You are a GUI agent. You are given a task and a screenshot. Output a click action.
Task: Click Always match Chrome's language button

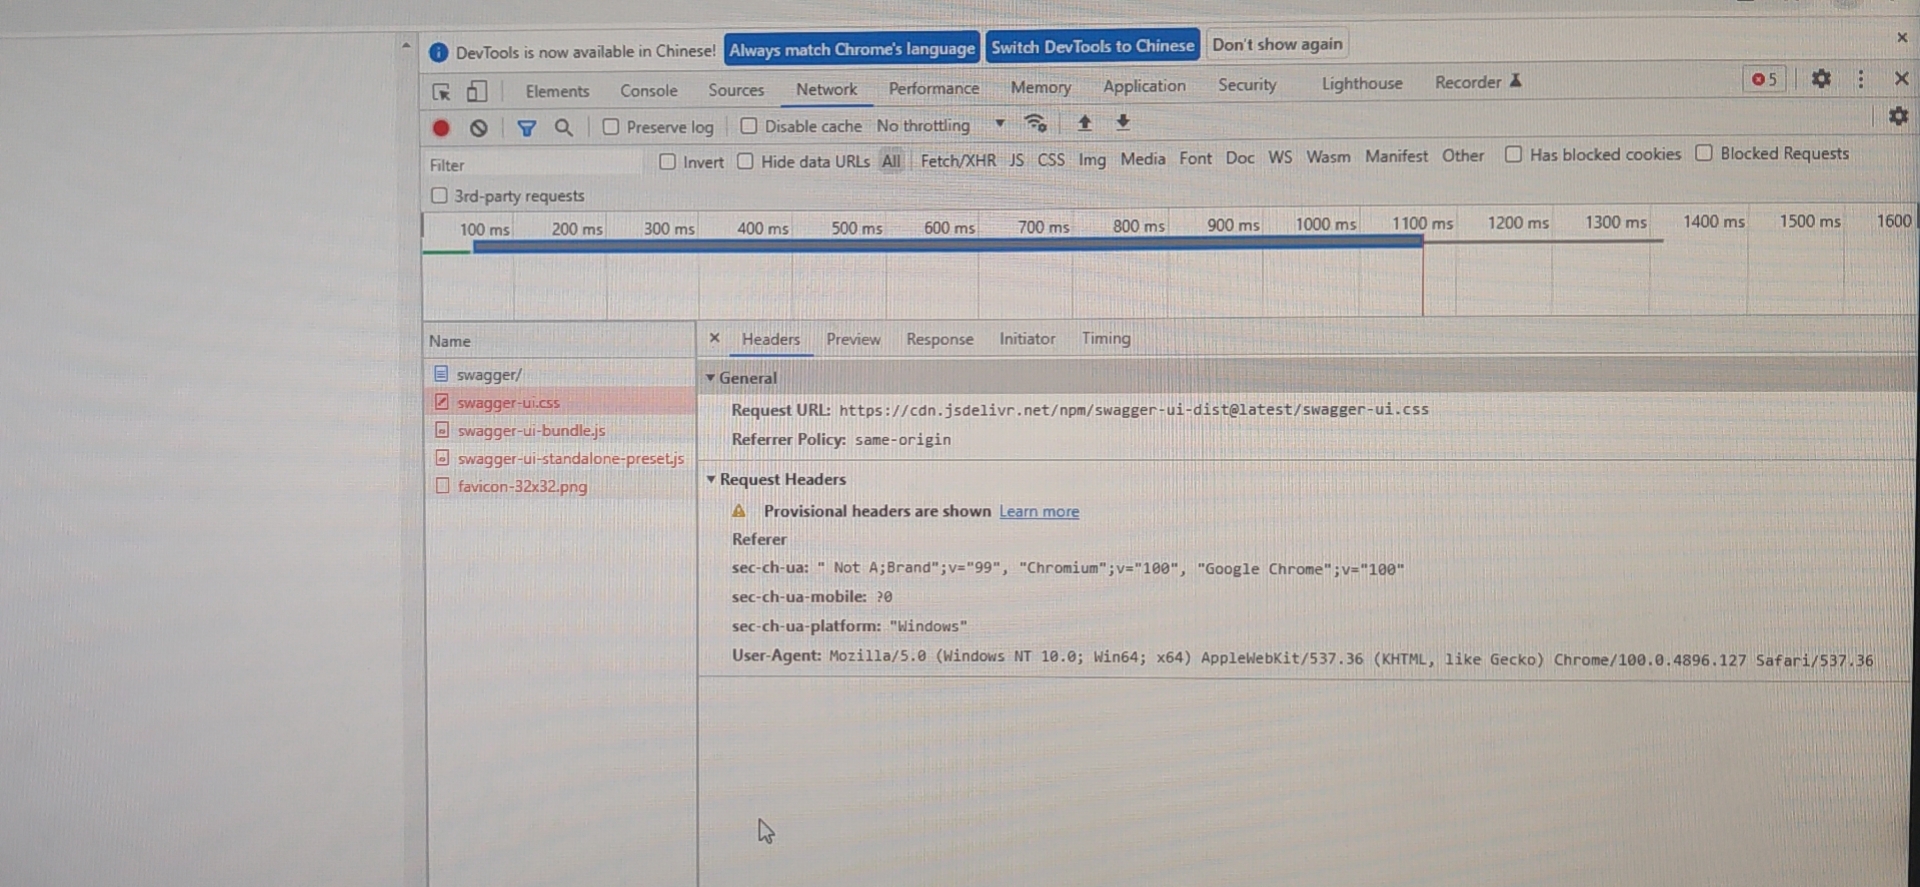(852, 49)
